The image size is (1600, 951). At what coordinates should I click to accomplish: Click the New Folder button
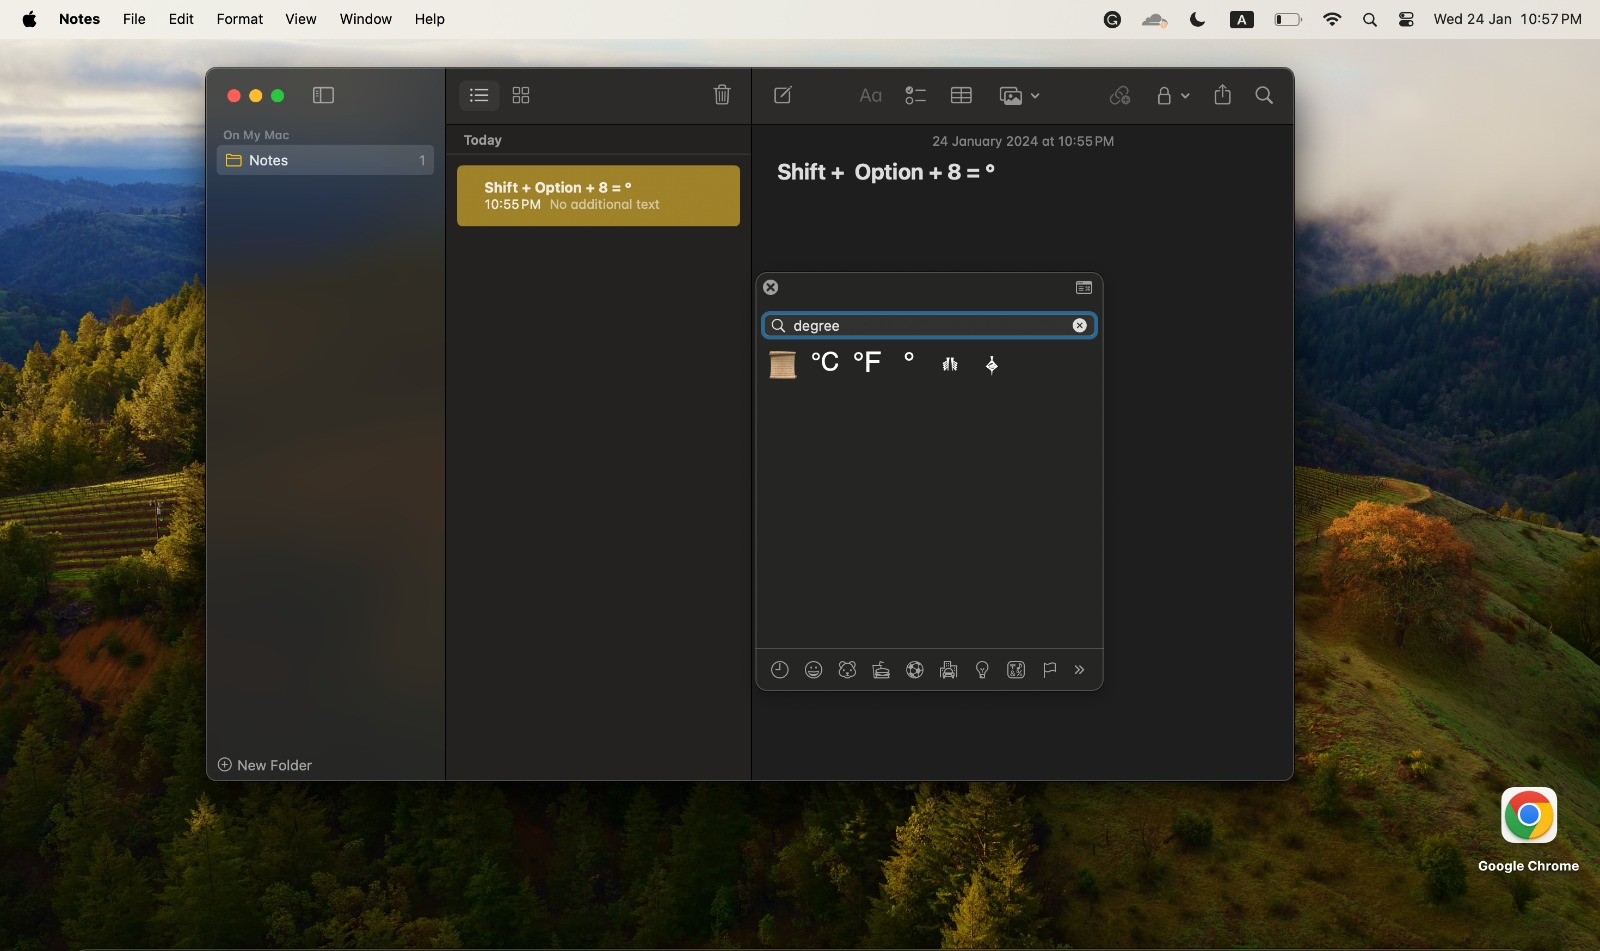265,765
